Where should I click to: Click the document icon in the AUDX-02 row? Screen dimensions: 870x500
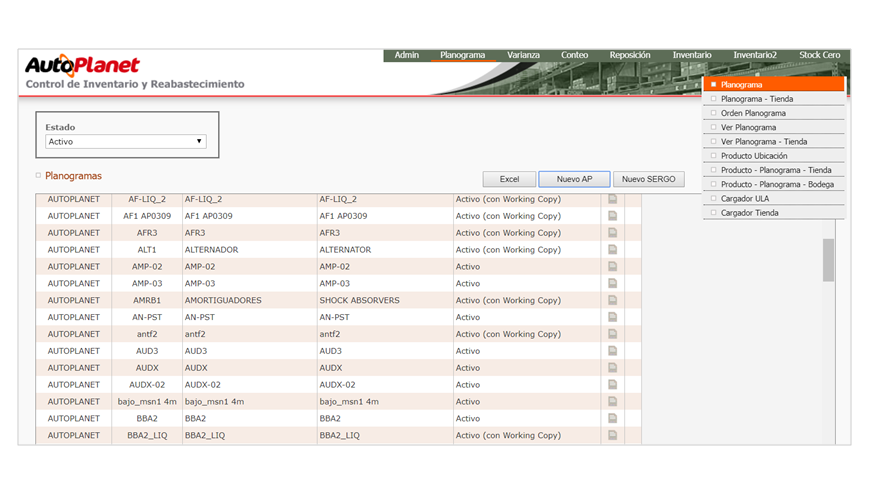click(612, 385)
